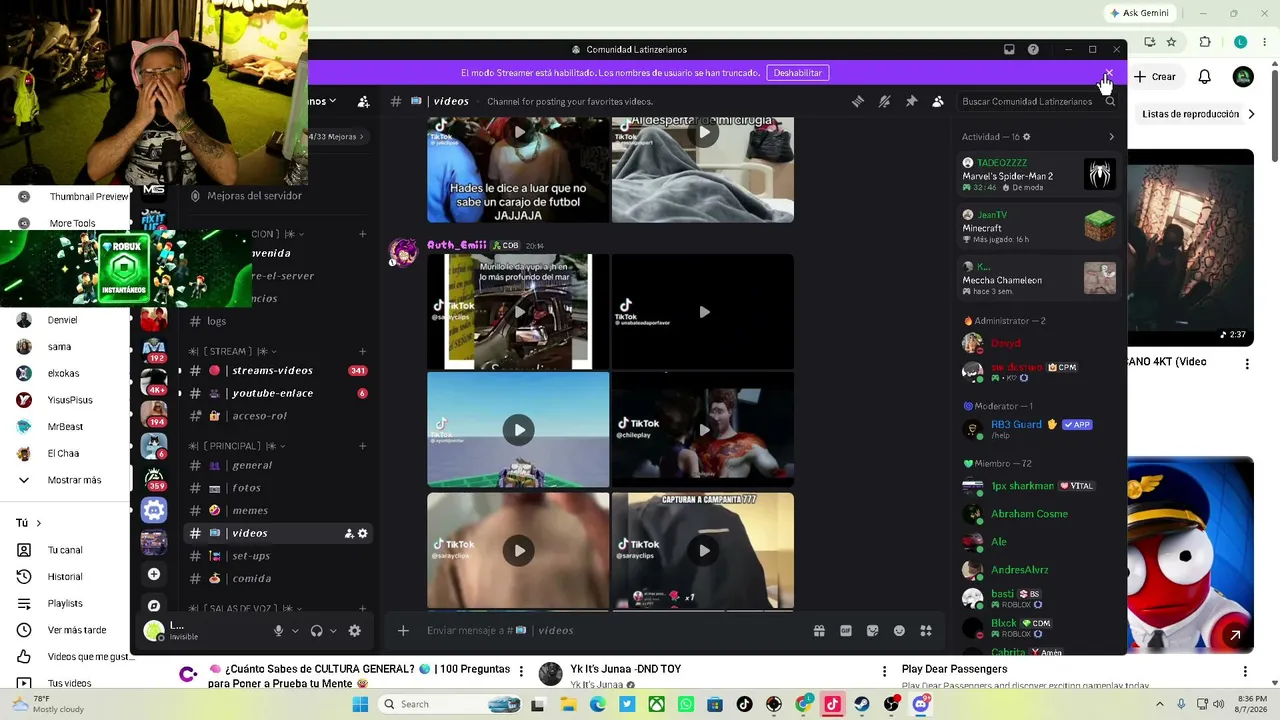
Task: Open Windows Start menu
Action: [x=361, y=705]
